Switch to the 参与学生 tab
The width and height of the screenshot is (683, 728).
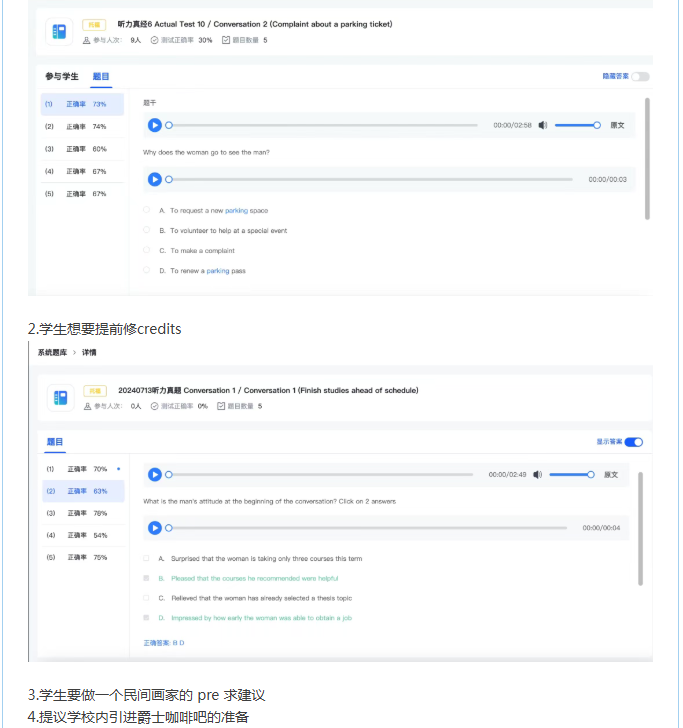pyautogui.click(x=62, y=76)
